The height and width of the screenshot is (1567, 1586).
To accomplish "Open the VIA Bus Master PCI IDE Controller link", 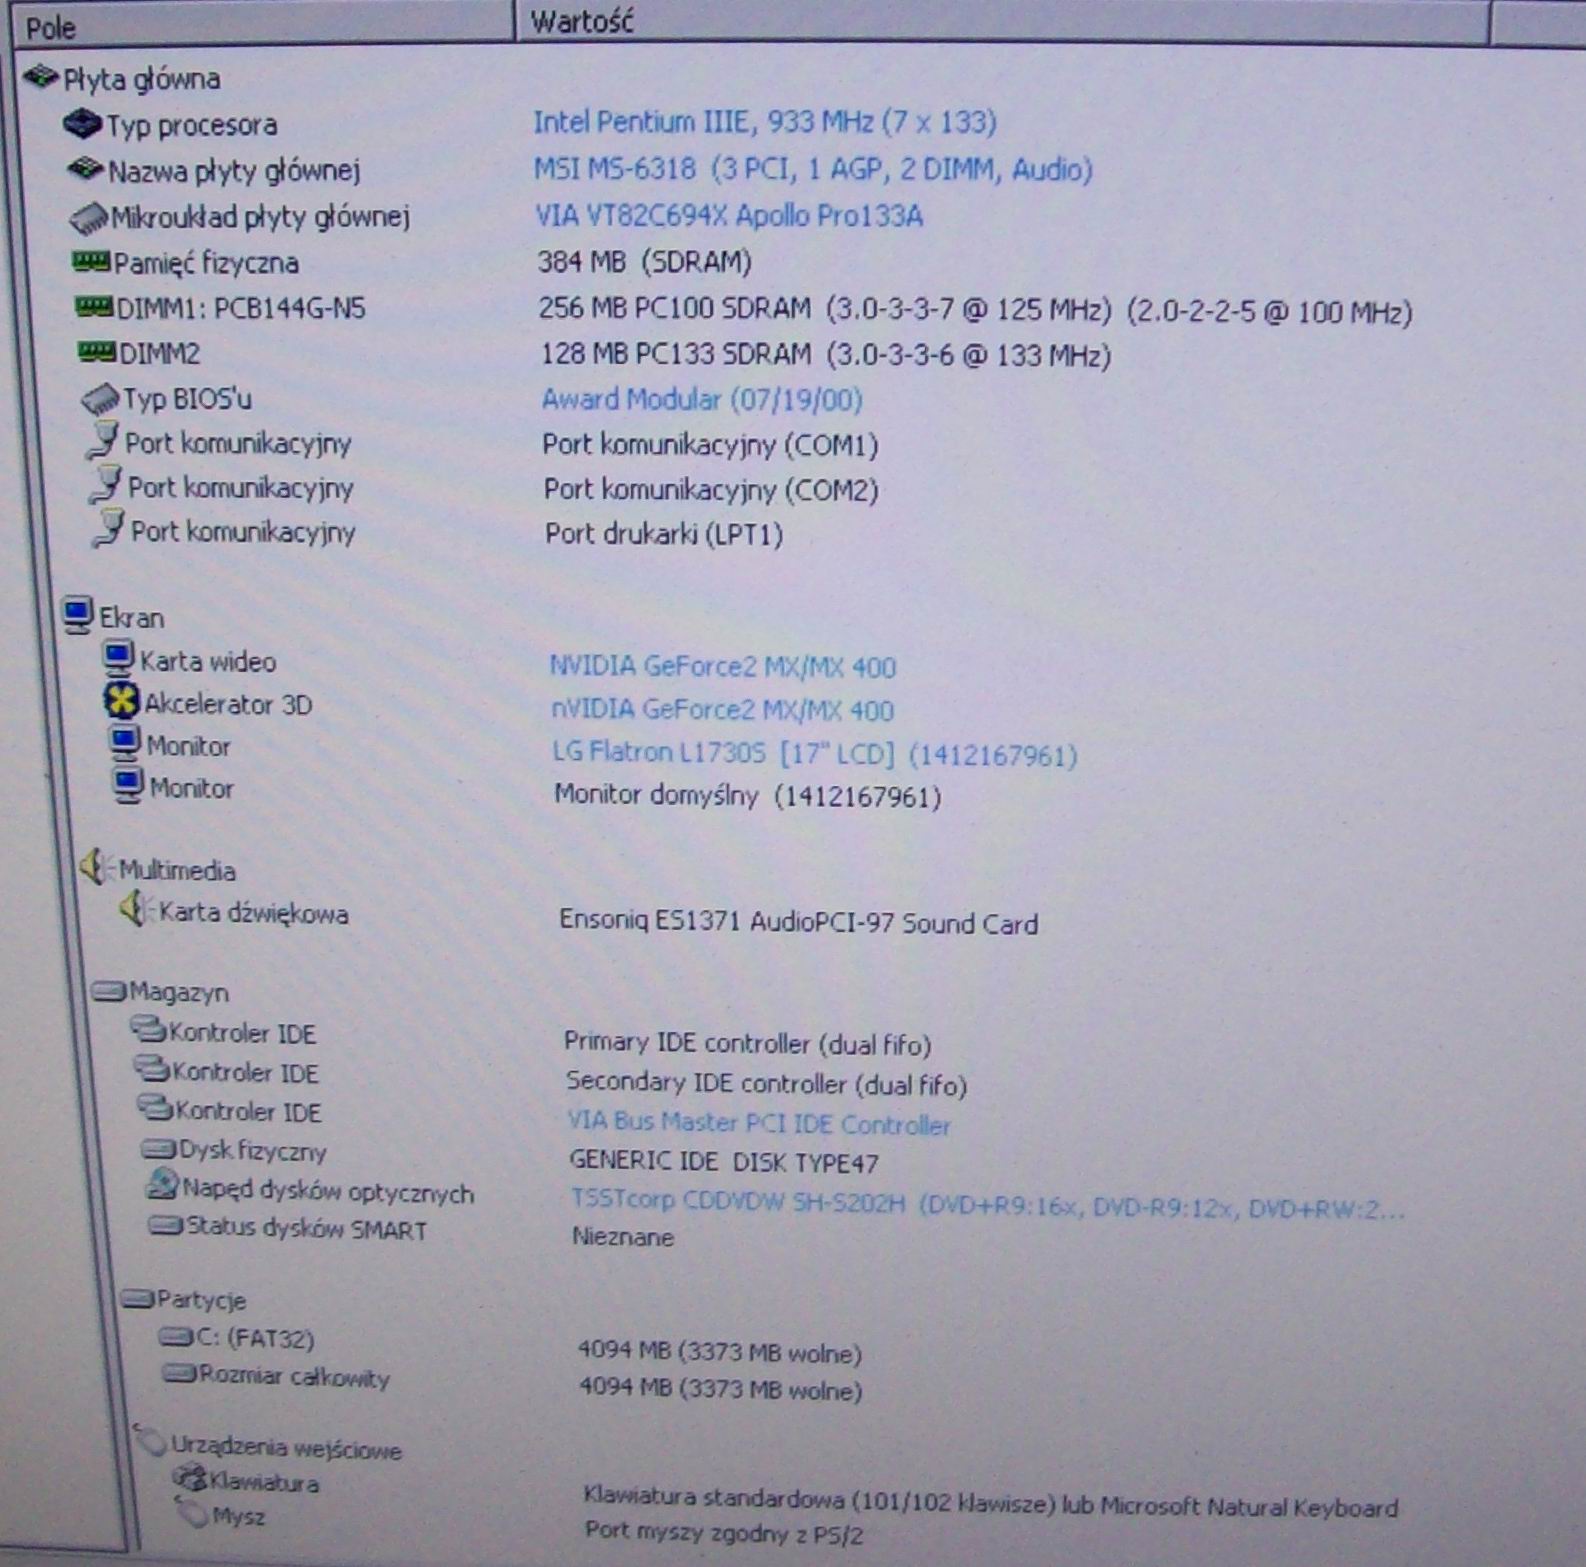I will 759,1123.
